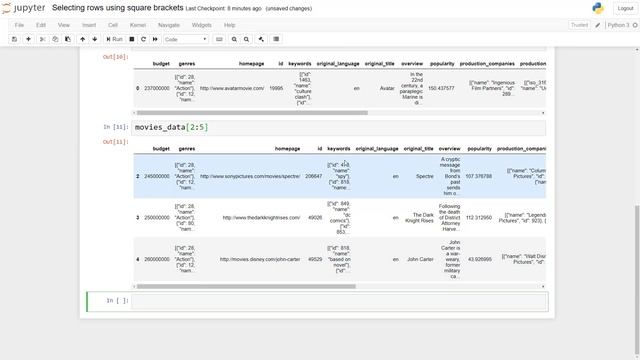The image size is (640, 360).
Task: Click the avatarmovie.com homepage cell
Action: pos(232,88)
